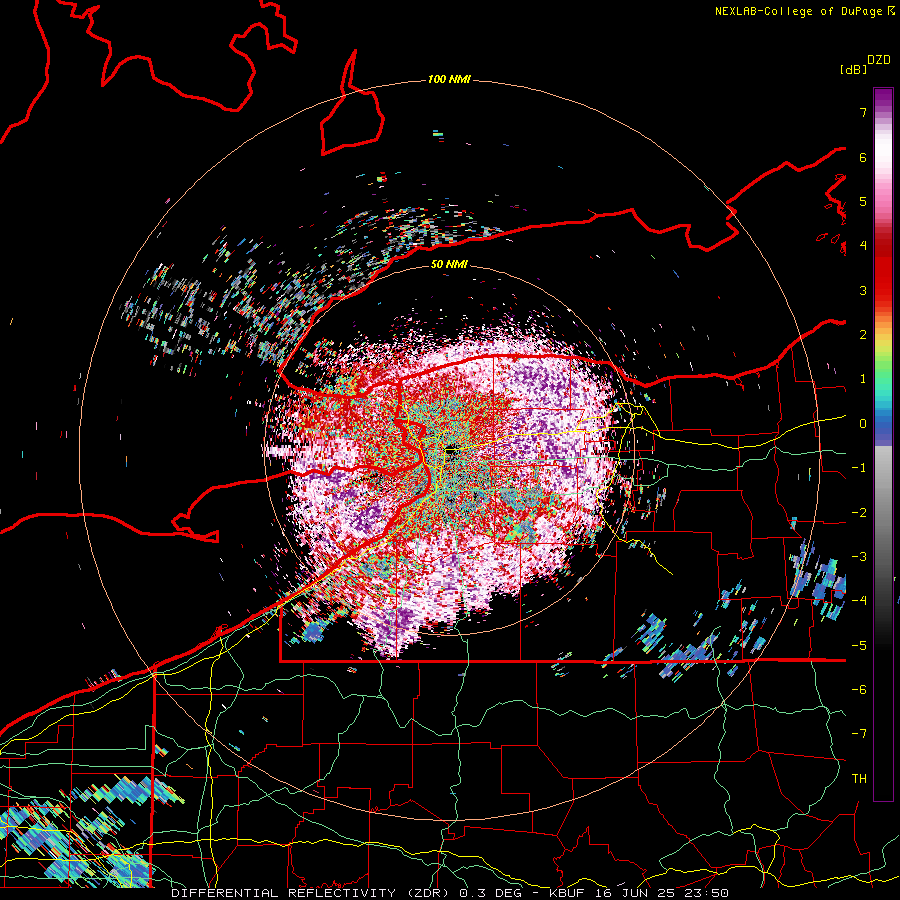Click the 1 dB value on color scale
Image resolution: width=900 pixels, height=900 pixels.
(863, 379)
